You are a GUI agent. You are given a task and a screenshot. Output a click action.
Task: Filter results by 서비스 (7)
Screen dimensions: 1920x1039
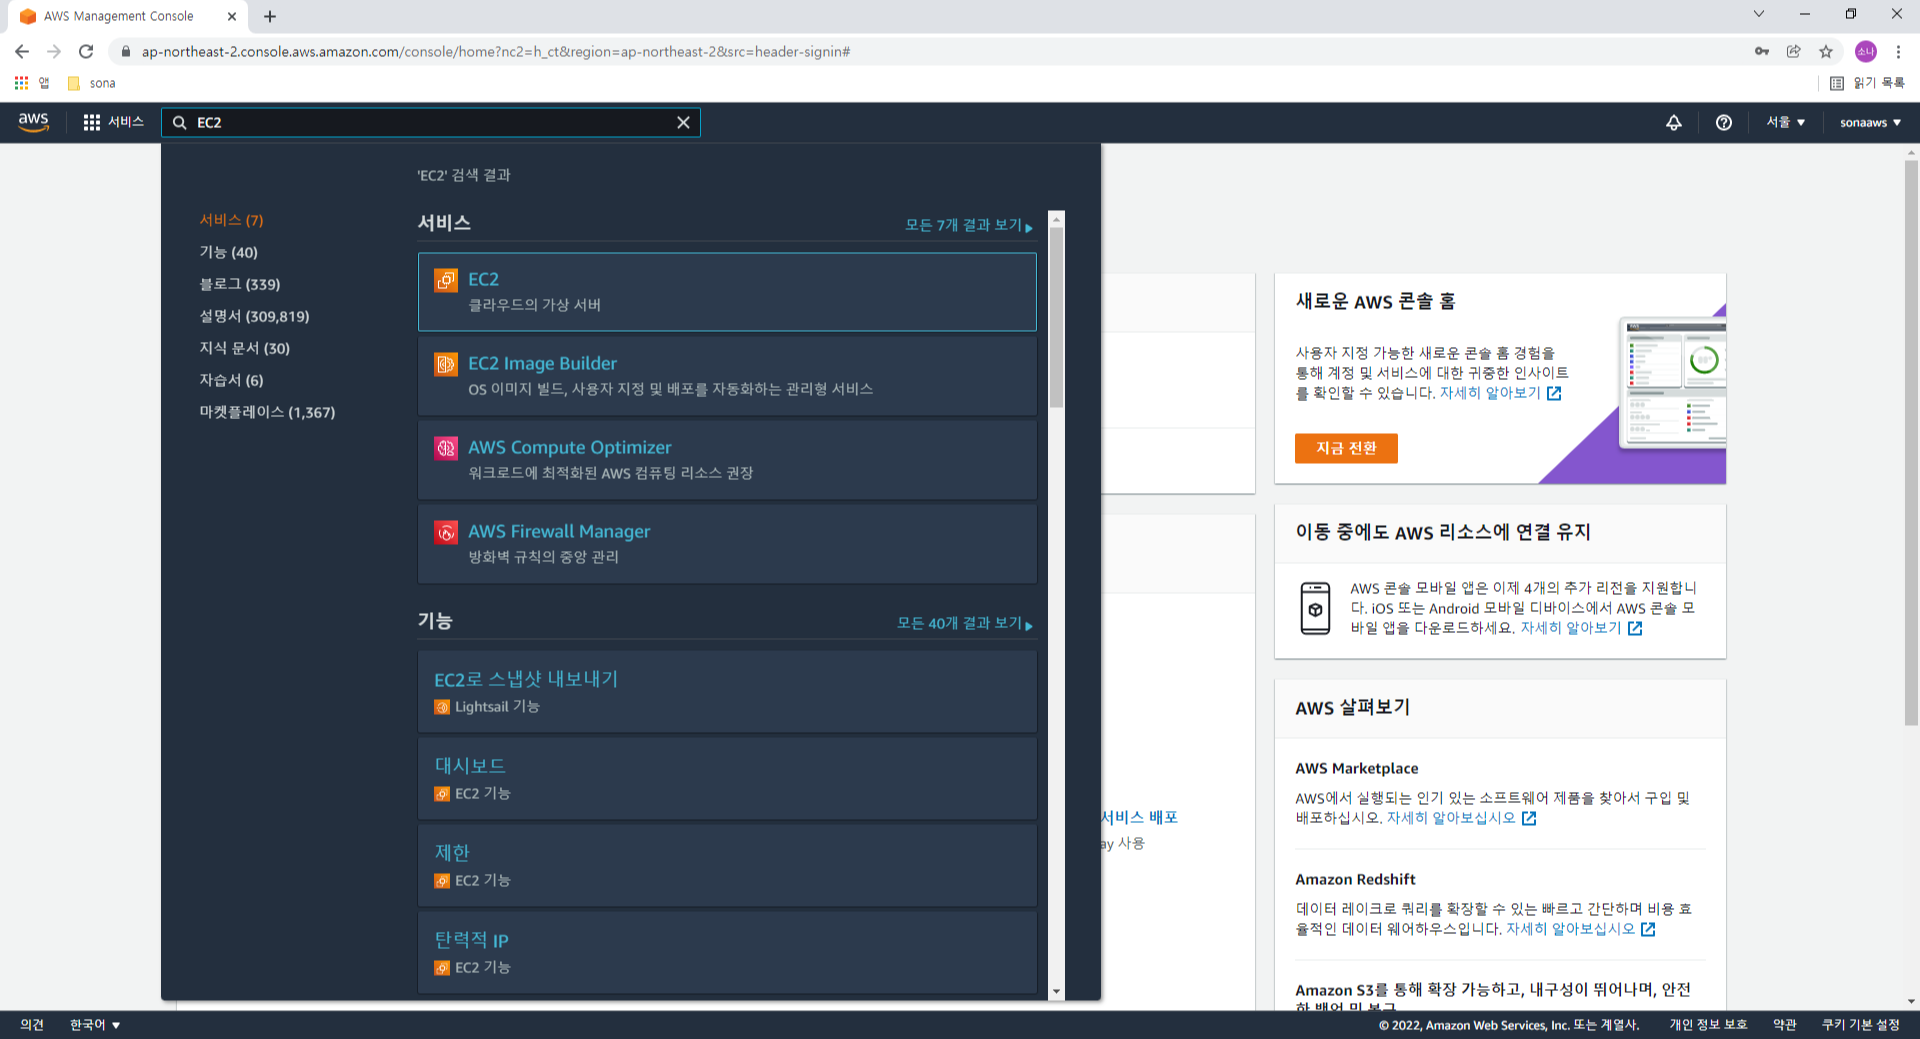(231, 220)
